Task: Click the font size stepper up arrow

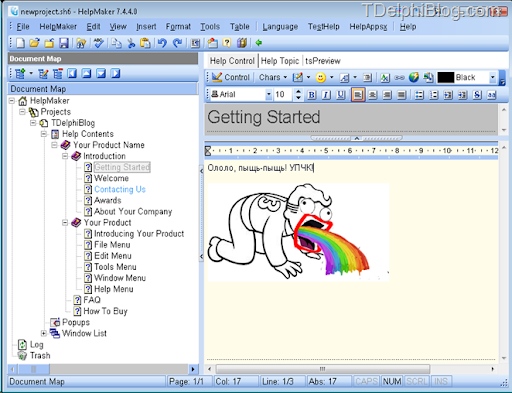Action: pyautogui.click(x=298, y=91)
